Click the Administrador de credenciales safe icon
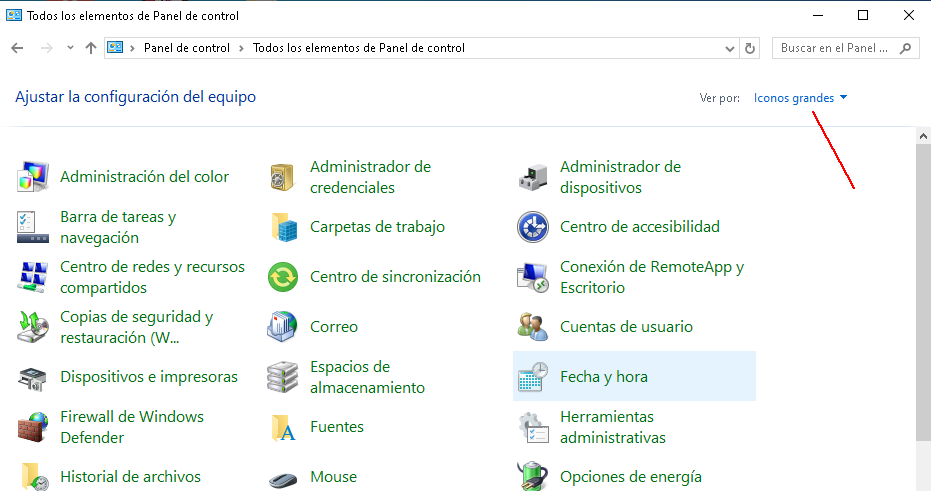 pos(283,177)
